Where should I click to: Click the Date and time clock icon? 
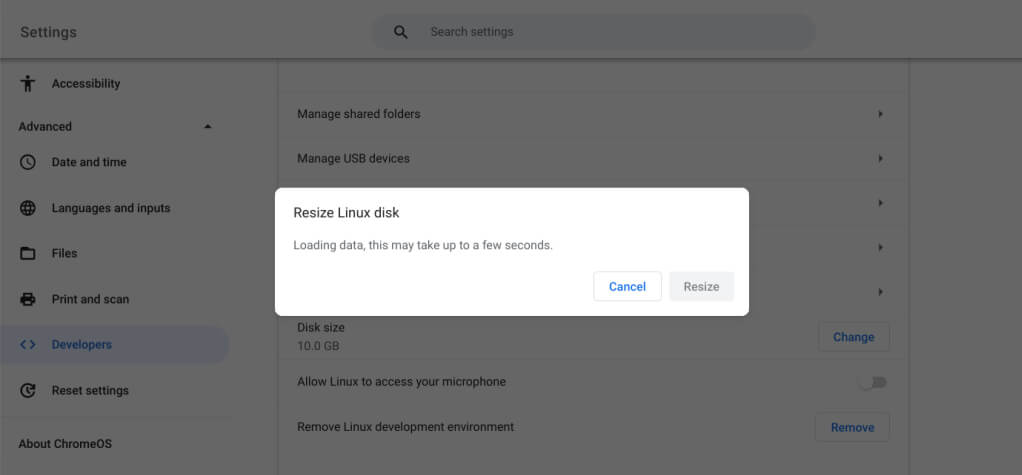coord(28,162)
